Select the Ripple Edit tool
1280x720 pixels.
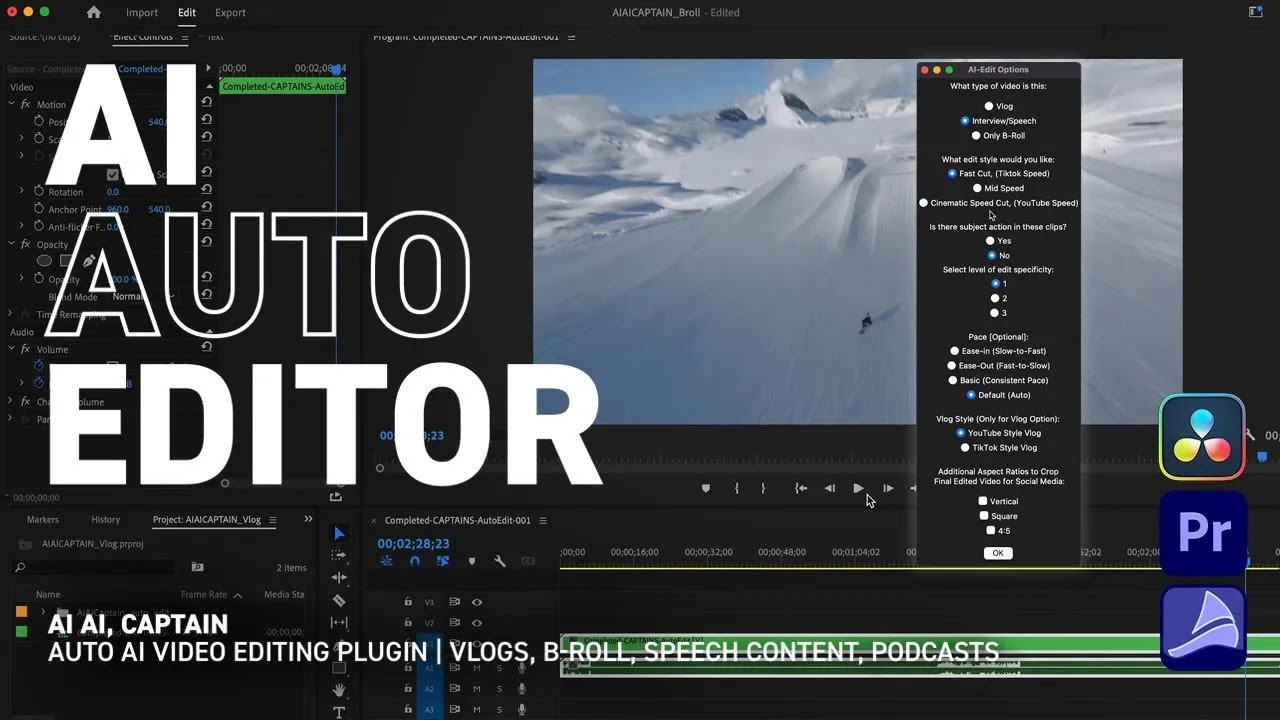(x=339, y=577)
